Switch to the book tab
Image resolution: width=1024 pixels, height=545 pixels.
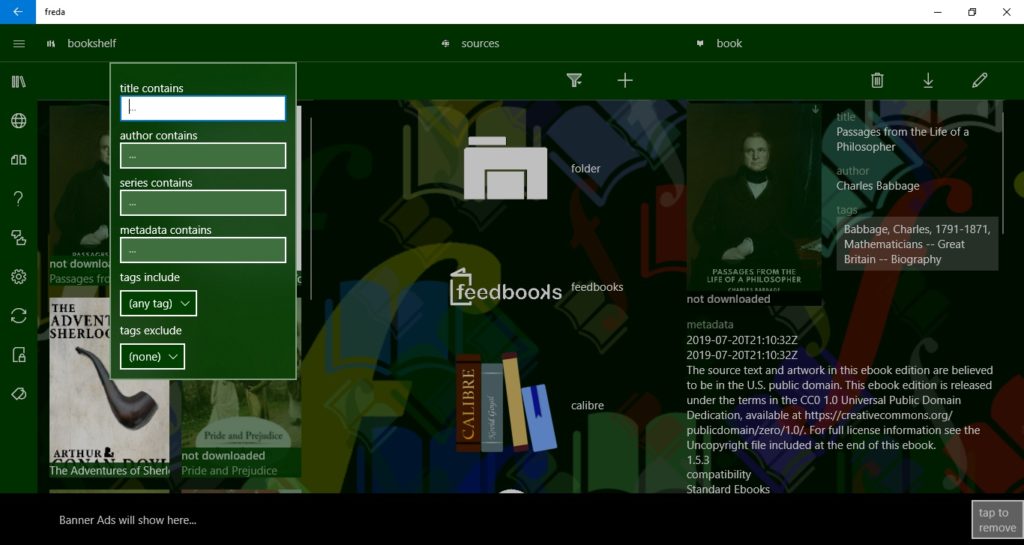(x=719, y=44)
